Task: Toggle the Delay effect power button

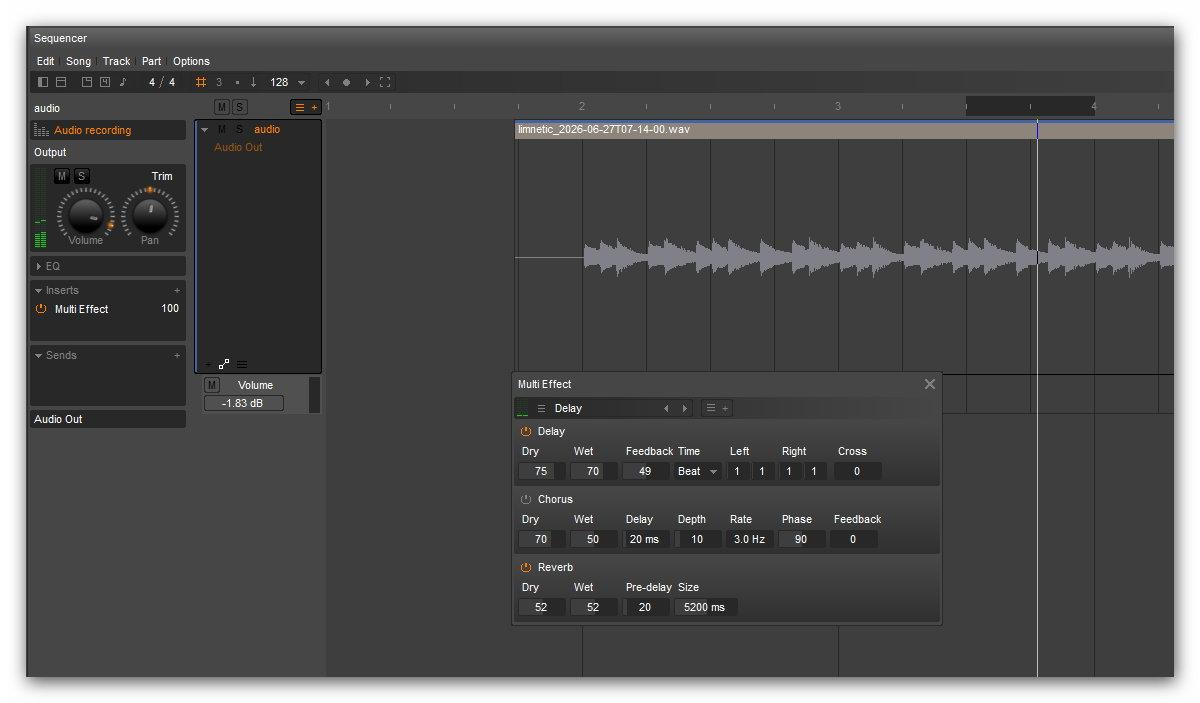Action: coord(526,431)
